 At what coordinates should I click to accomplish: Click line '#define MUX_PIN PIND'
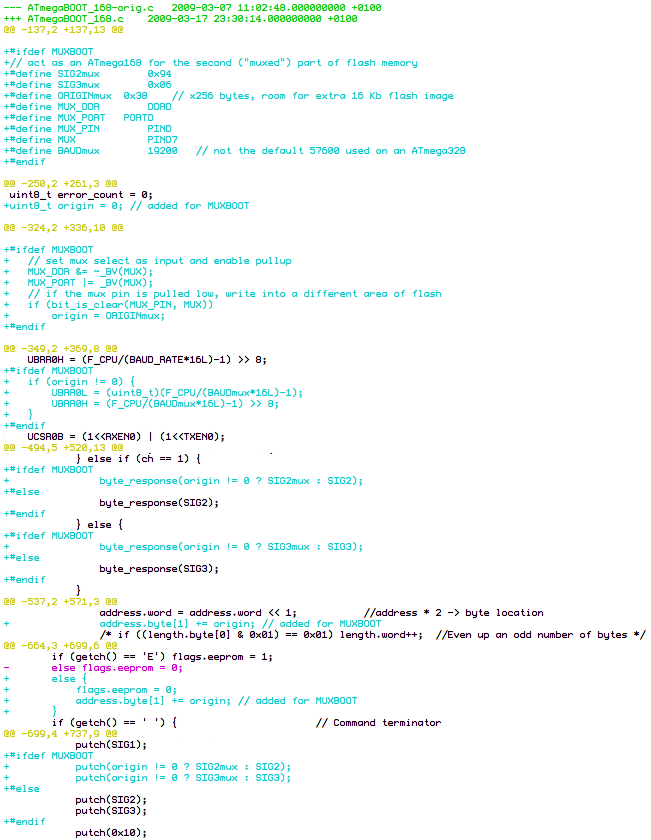(x=87, y=129)
